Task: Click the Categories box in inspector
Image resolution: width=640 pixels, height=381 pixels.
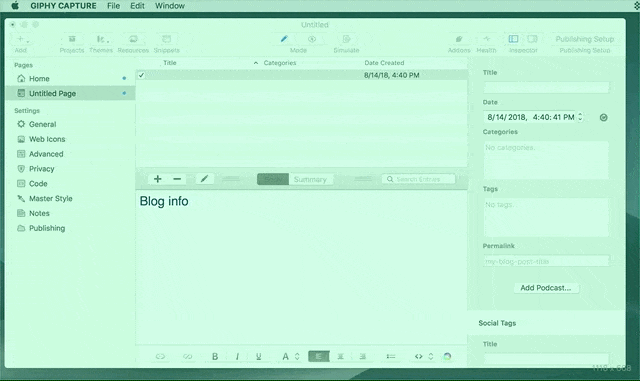Action: tap(546, 160)
